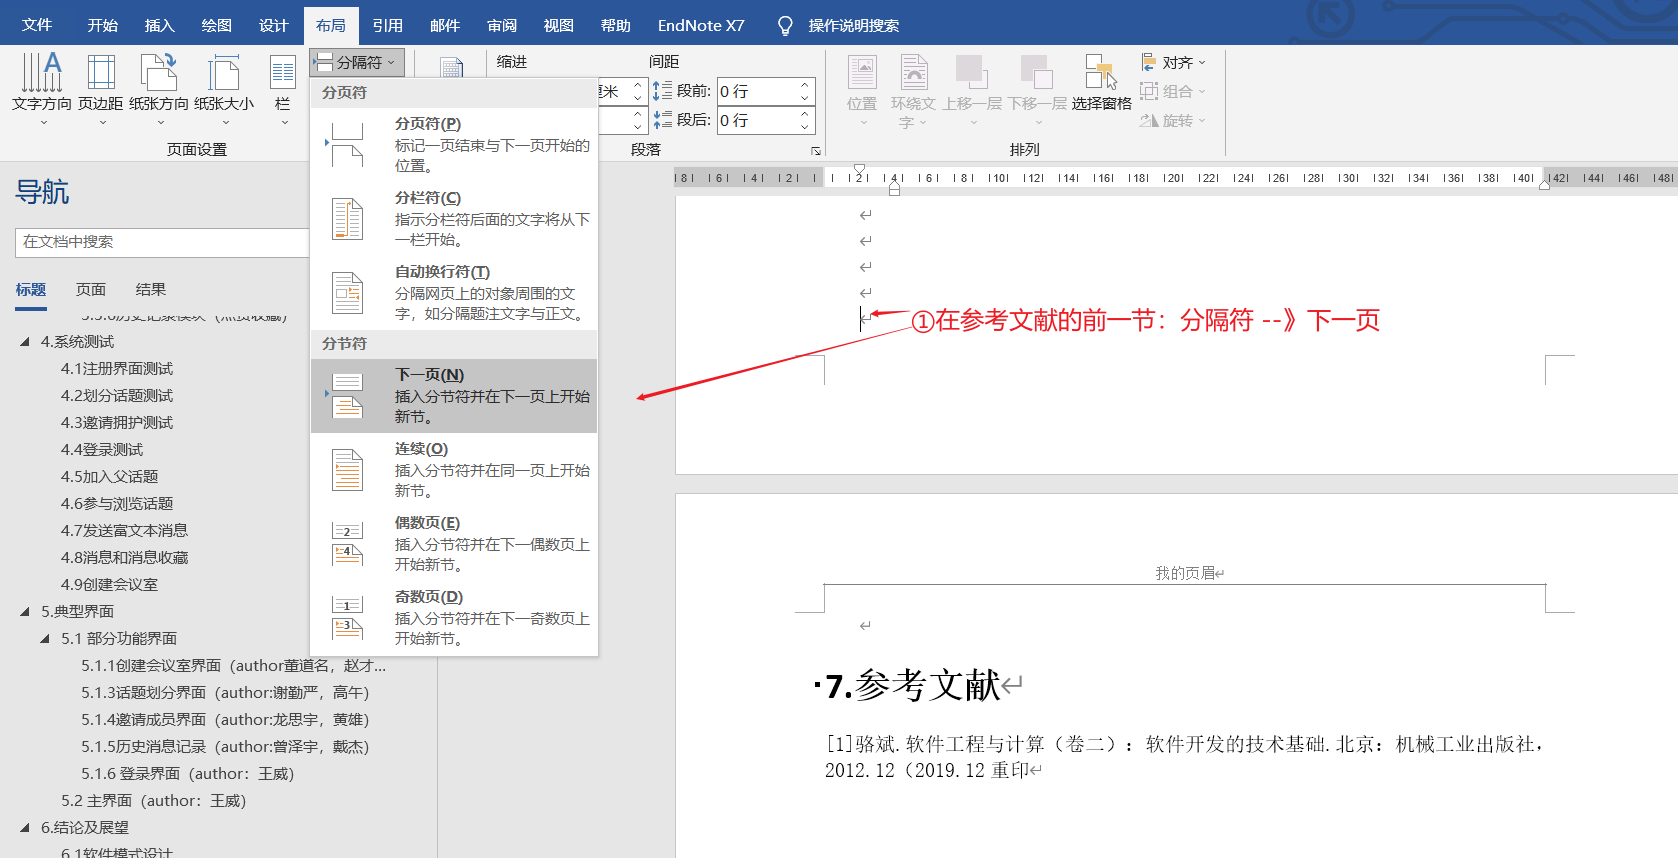Screen dimensions: 1678x858
Task: Click the 奇数页(D) odd page icon
Action: pyautogui.click(x=347, y=617)
